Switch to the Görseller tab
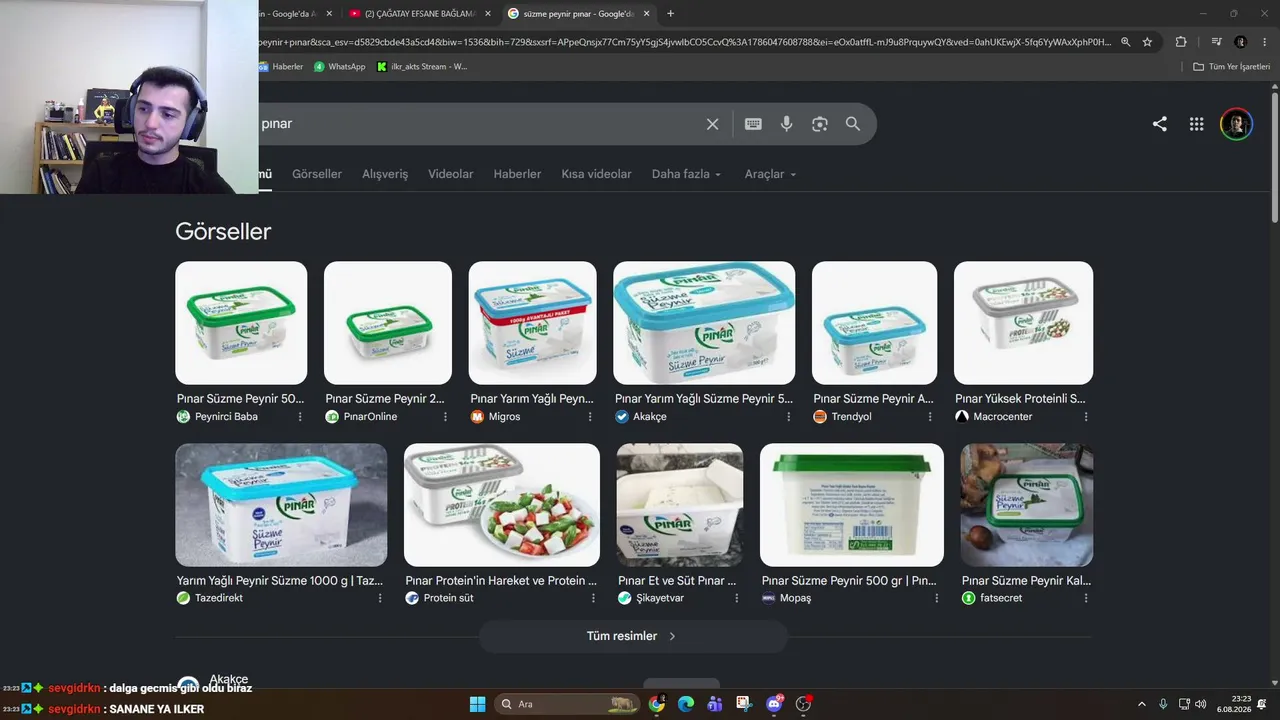1280x720 pixels. [x=317, y=174]
